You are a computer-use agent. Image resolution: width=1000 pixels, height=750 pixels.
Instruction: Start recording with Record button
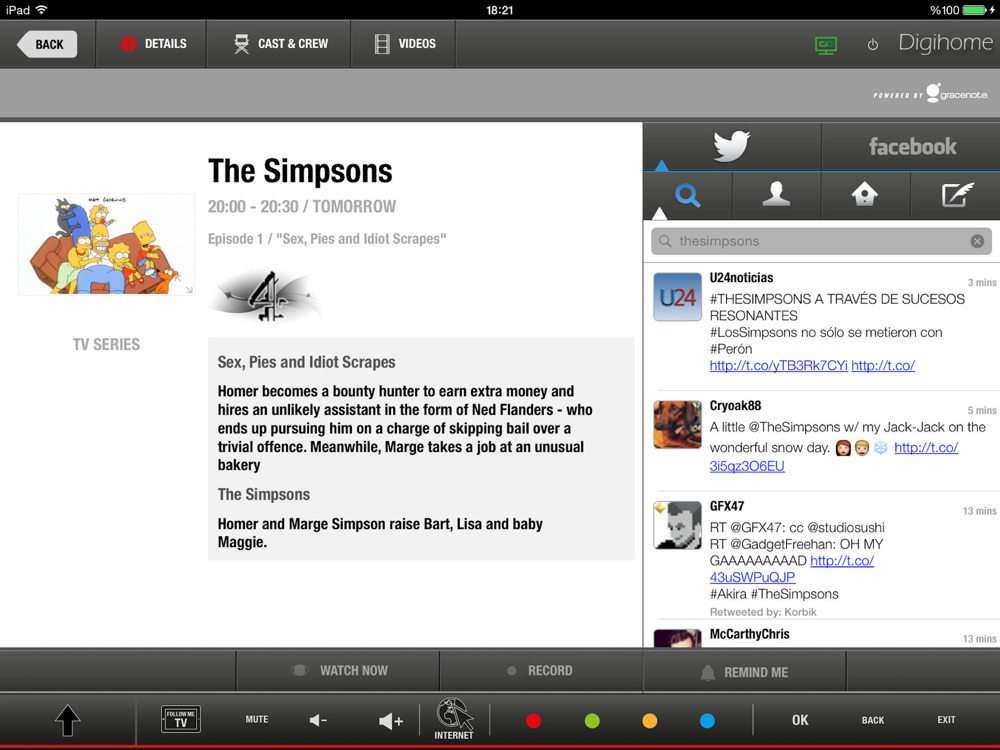click(x=541, y=671)
